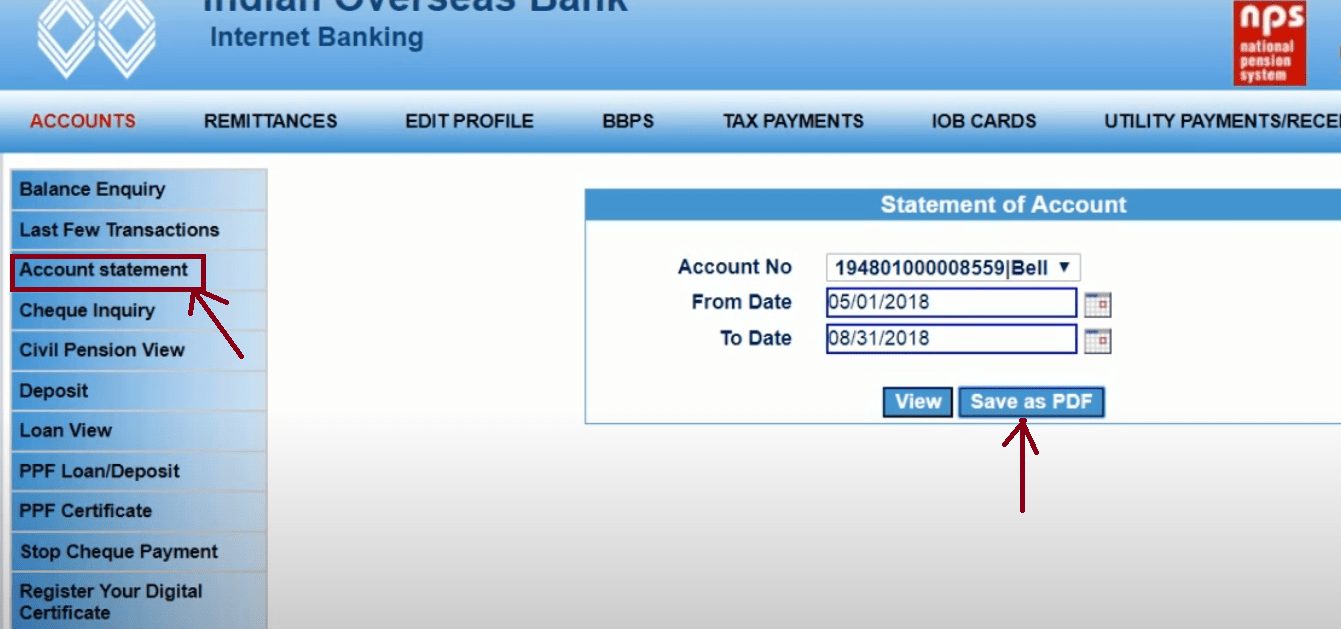The width and height of the screenshot is (1341, 629).
Task: Open the Deposit section
Action: (52, 390)
